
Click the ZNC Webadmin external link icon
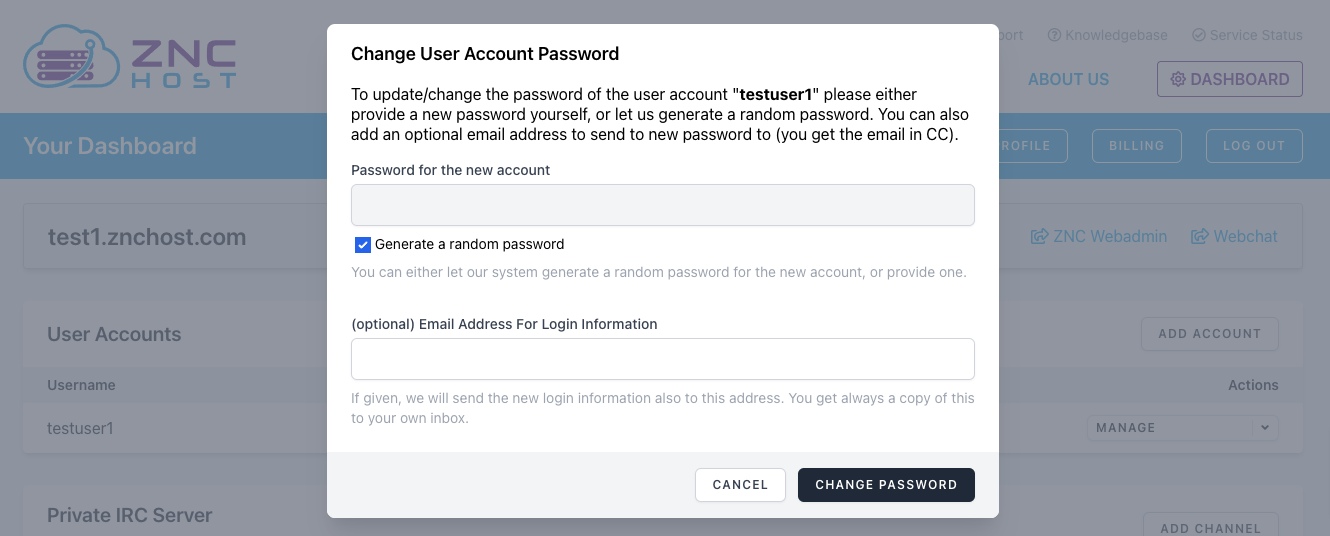tap(1039, 237)
